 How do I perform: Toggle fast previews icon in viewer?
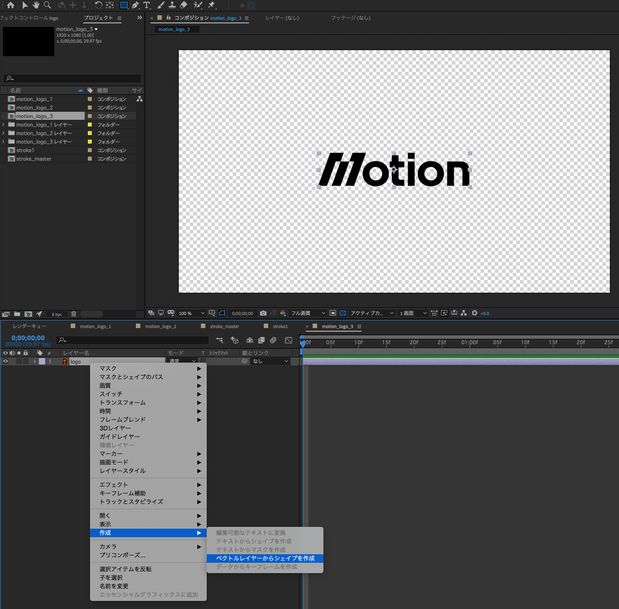444,313
